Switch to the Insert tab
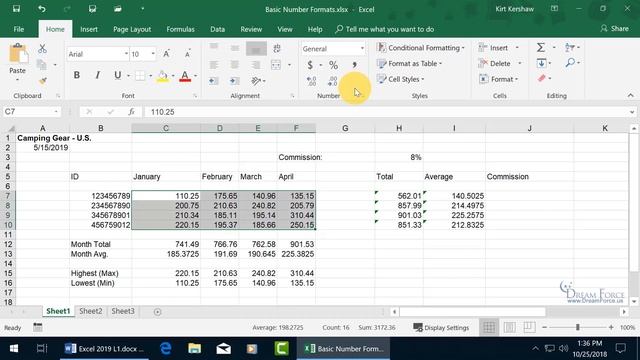640x360 pixels. [89, 29]
